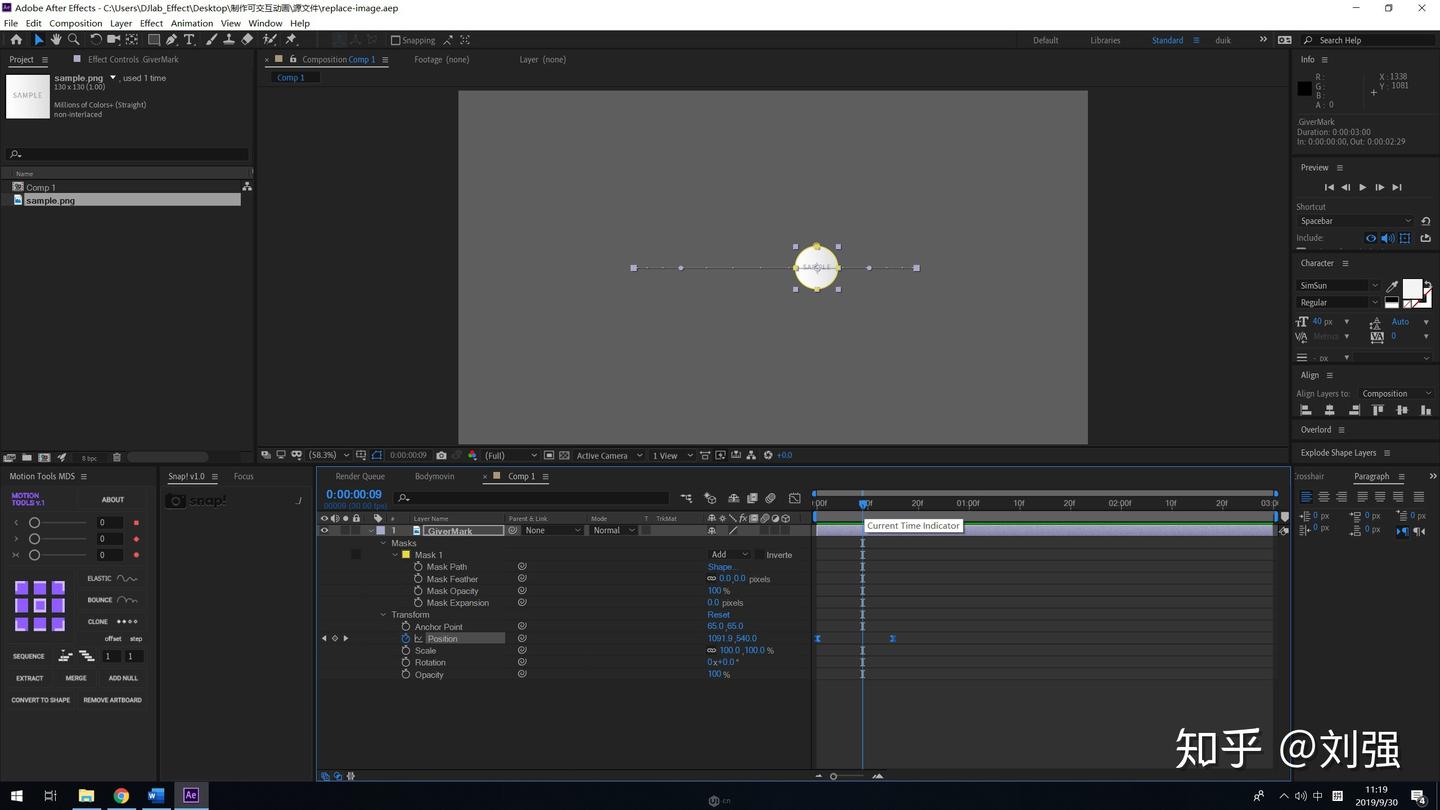Select the Pen tool
1440x810 pixels.
coord(171,40)
